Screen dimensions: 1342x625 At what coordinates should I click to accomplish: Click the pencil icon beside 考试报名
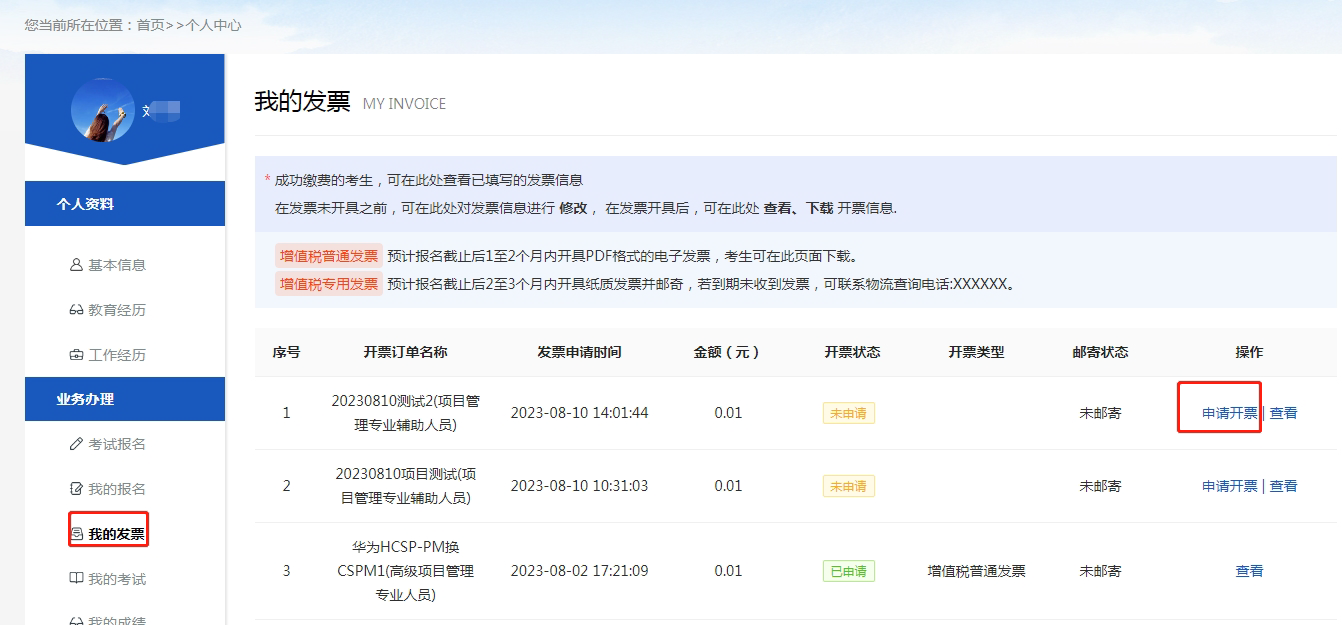coord(76,444)
